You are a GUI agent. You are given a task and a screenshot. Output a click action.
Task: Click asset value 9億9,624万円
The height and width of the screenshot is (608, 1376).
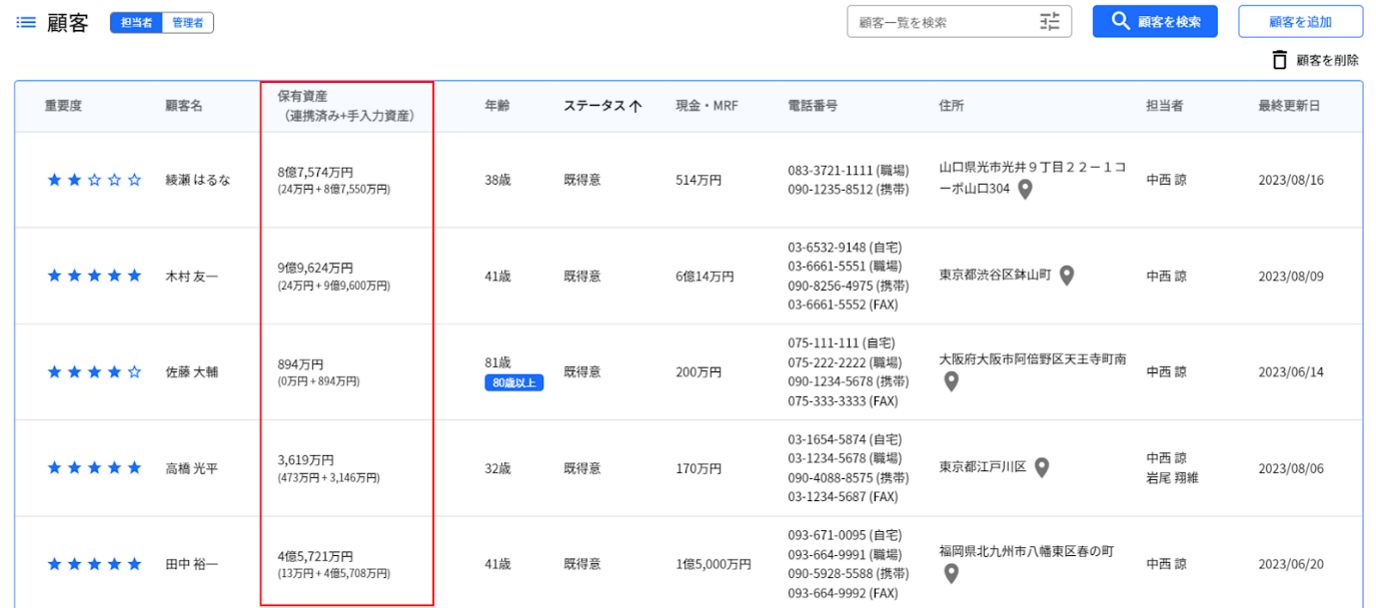(315, 268)
